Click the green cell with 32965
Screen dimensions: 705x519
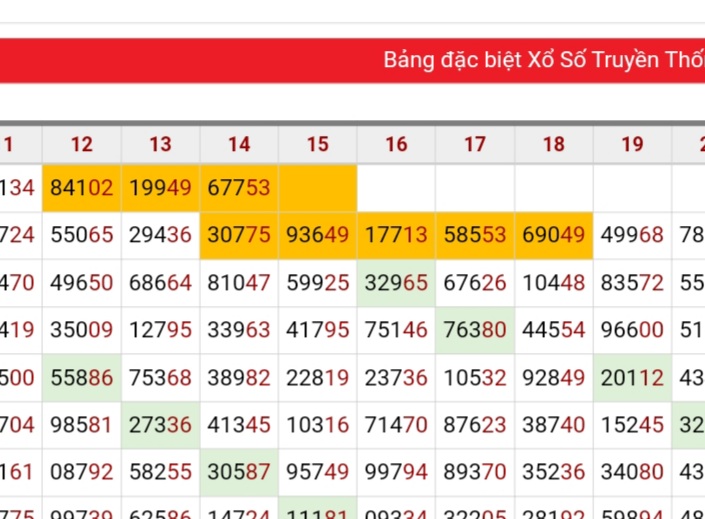point(396,283)
